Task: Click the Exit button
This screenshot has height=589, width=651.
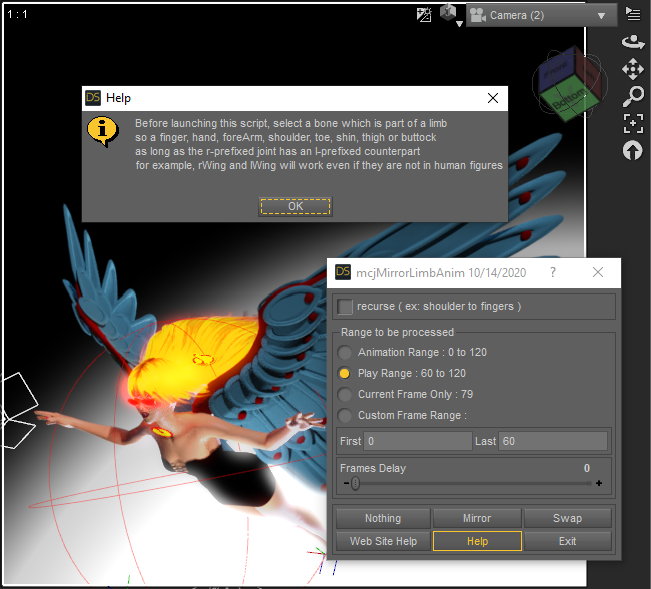Action: click(568, 541)
